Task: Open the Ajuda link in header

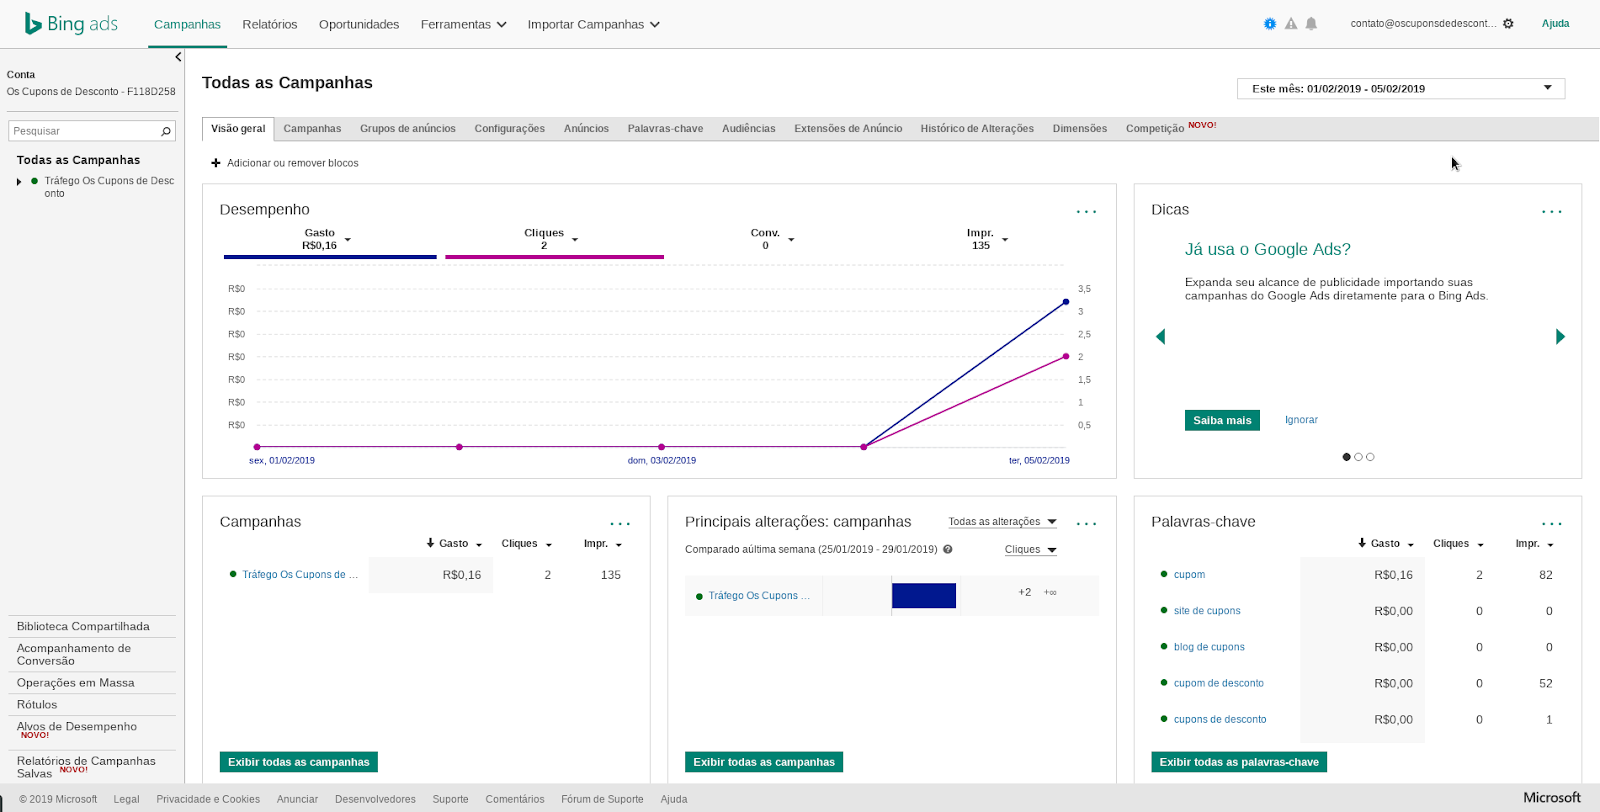Action: [x=1555, y=24]
